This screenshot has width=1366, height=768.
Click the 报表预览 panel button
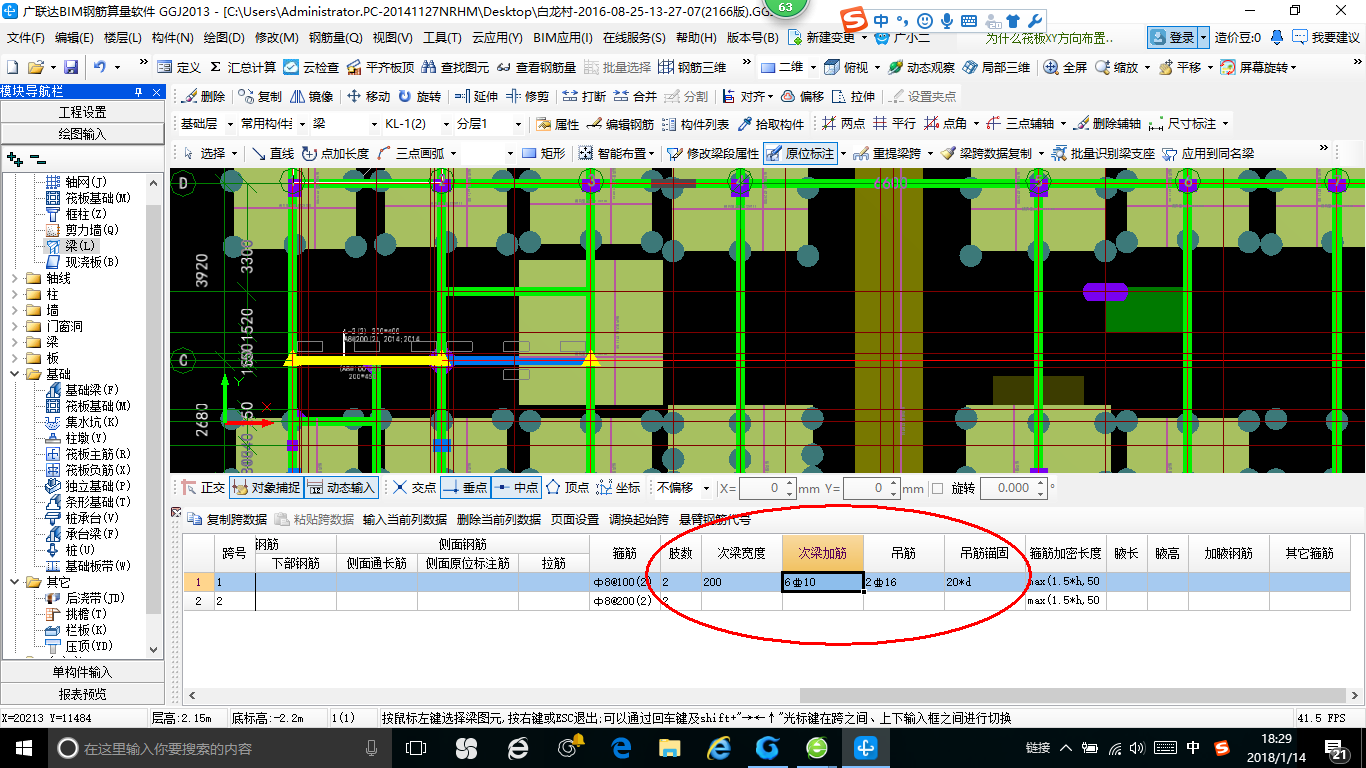point(82,694)
